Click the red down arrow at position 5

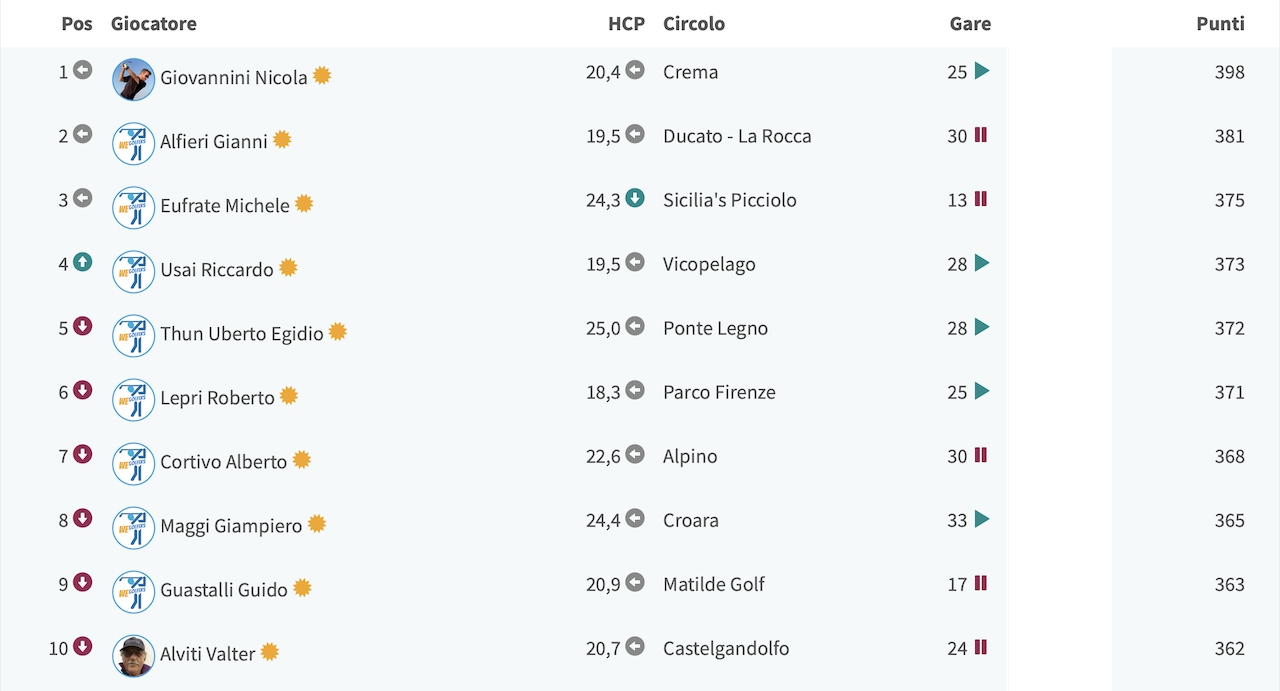coord(83,326)
